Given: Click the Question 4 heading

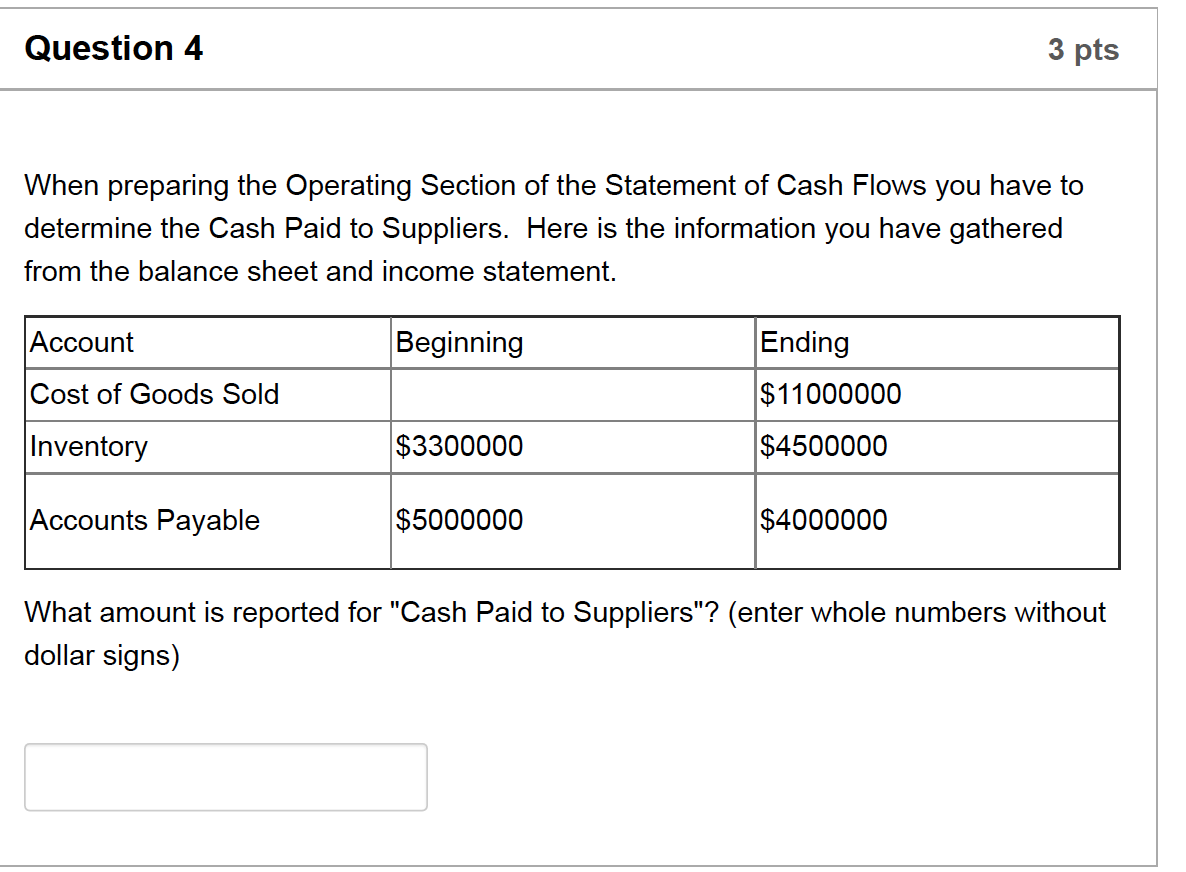Looking at the screenshot, I should [113, 48].
